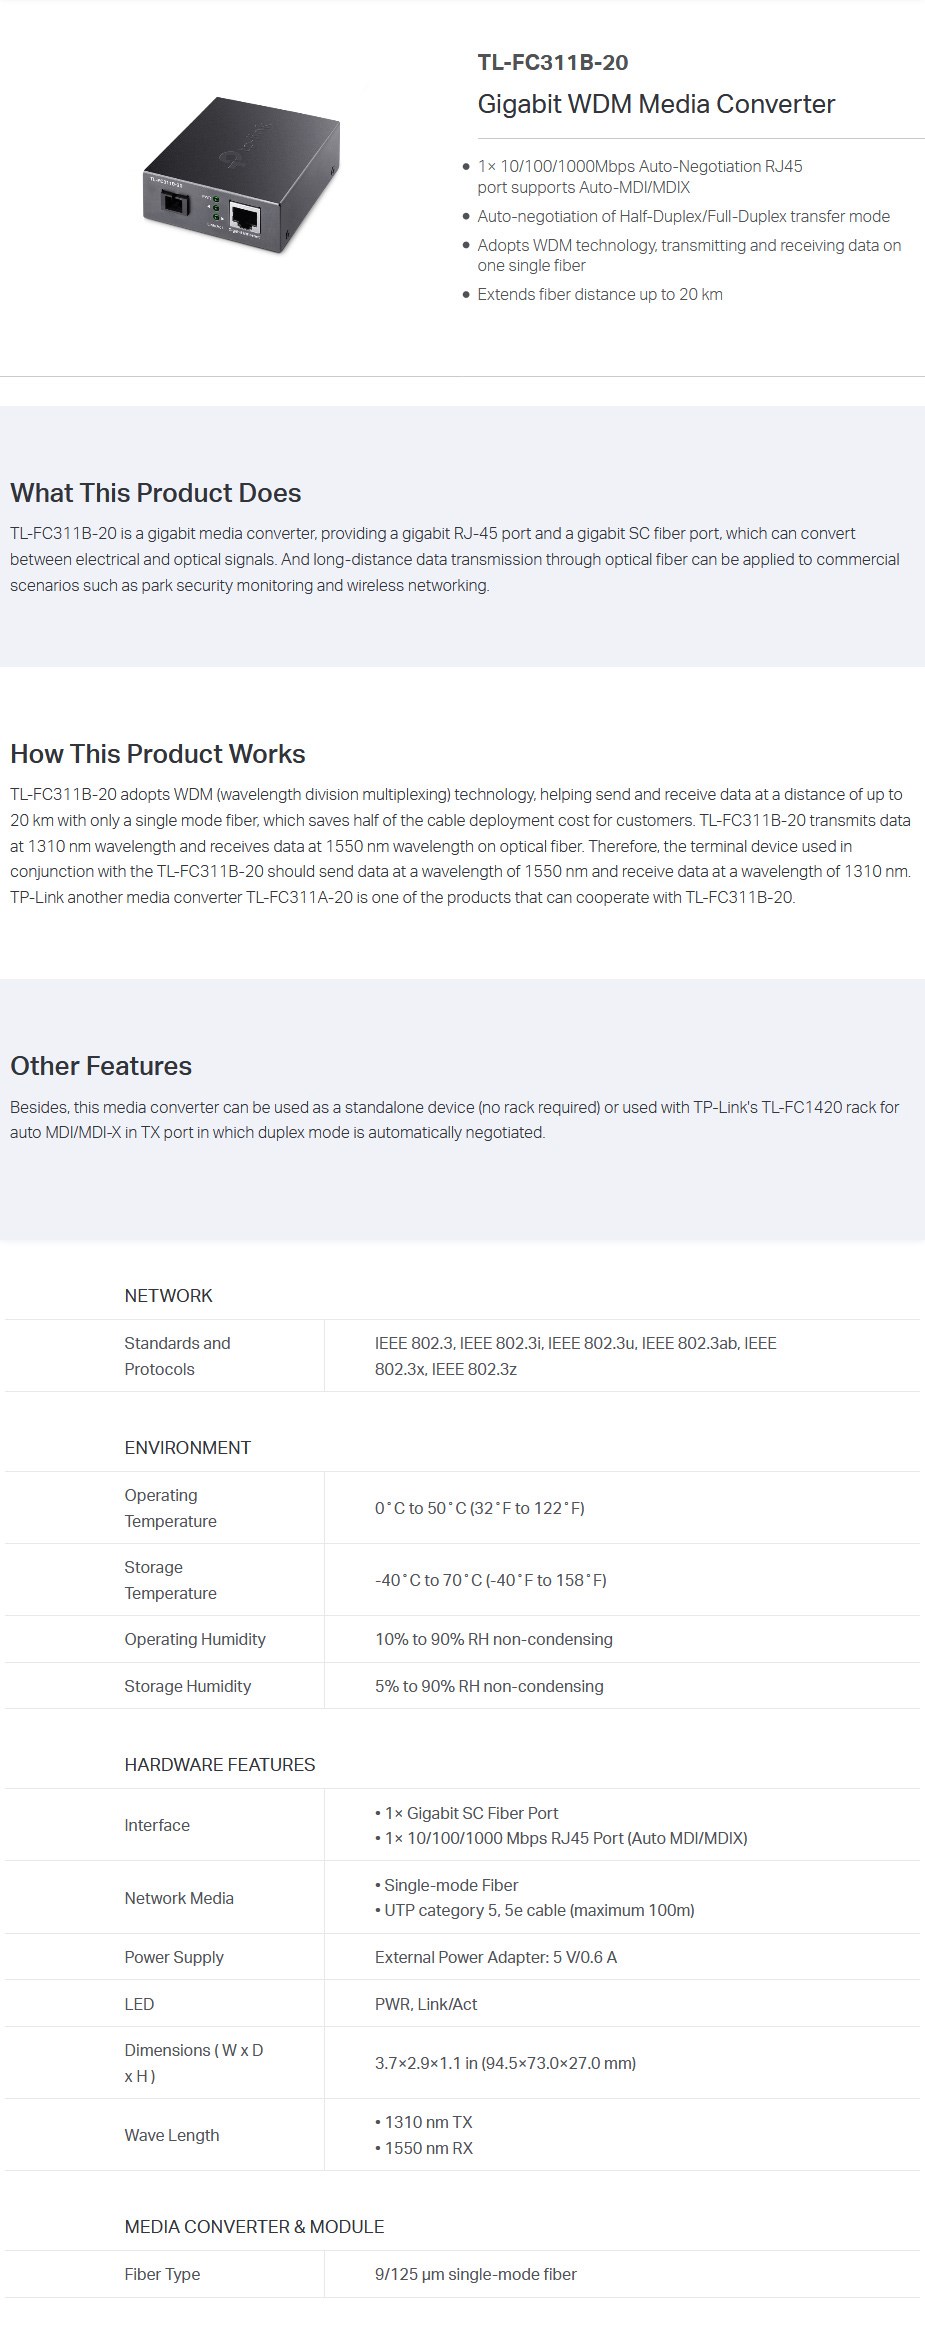Click the What This Product Does heading
The width and height of the screenshot is (925, 2345).
click(x=155, y=493)
